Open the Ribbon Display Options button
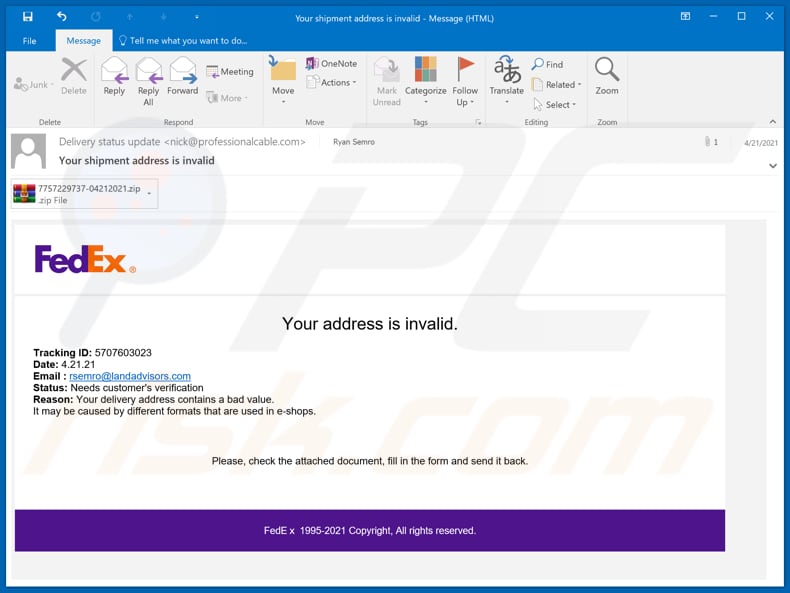This screenshot has height=593, width=790. pos(685,16)
